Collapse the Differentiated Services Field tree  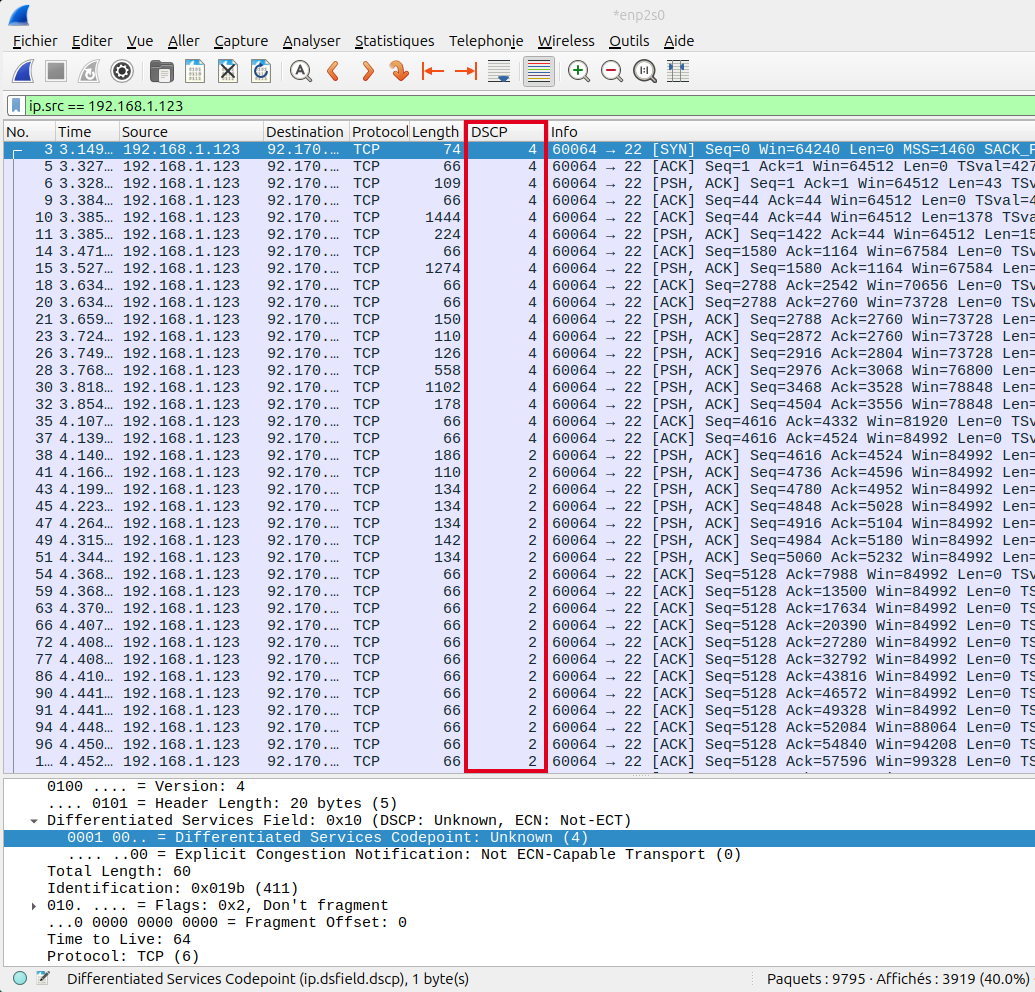(34, 821)
